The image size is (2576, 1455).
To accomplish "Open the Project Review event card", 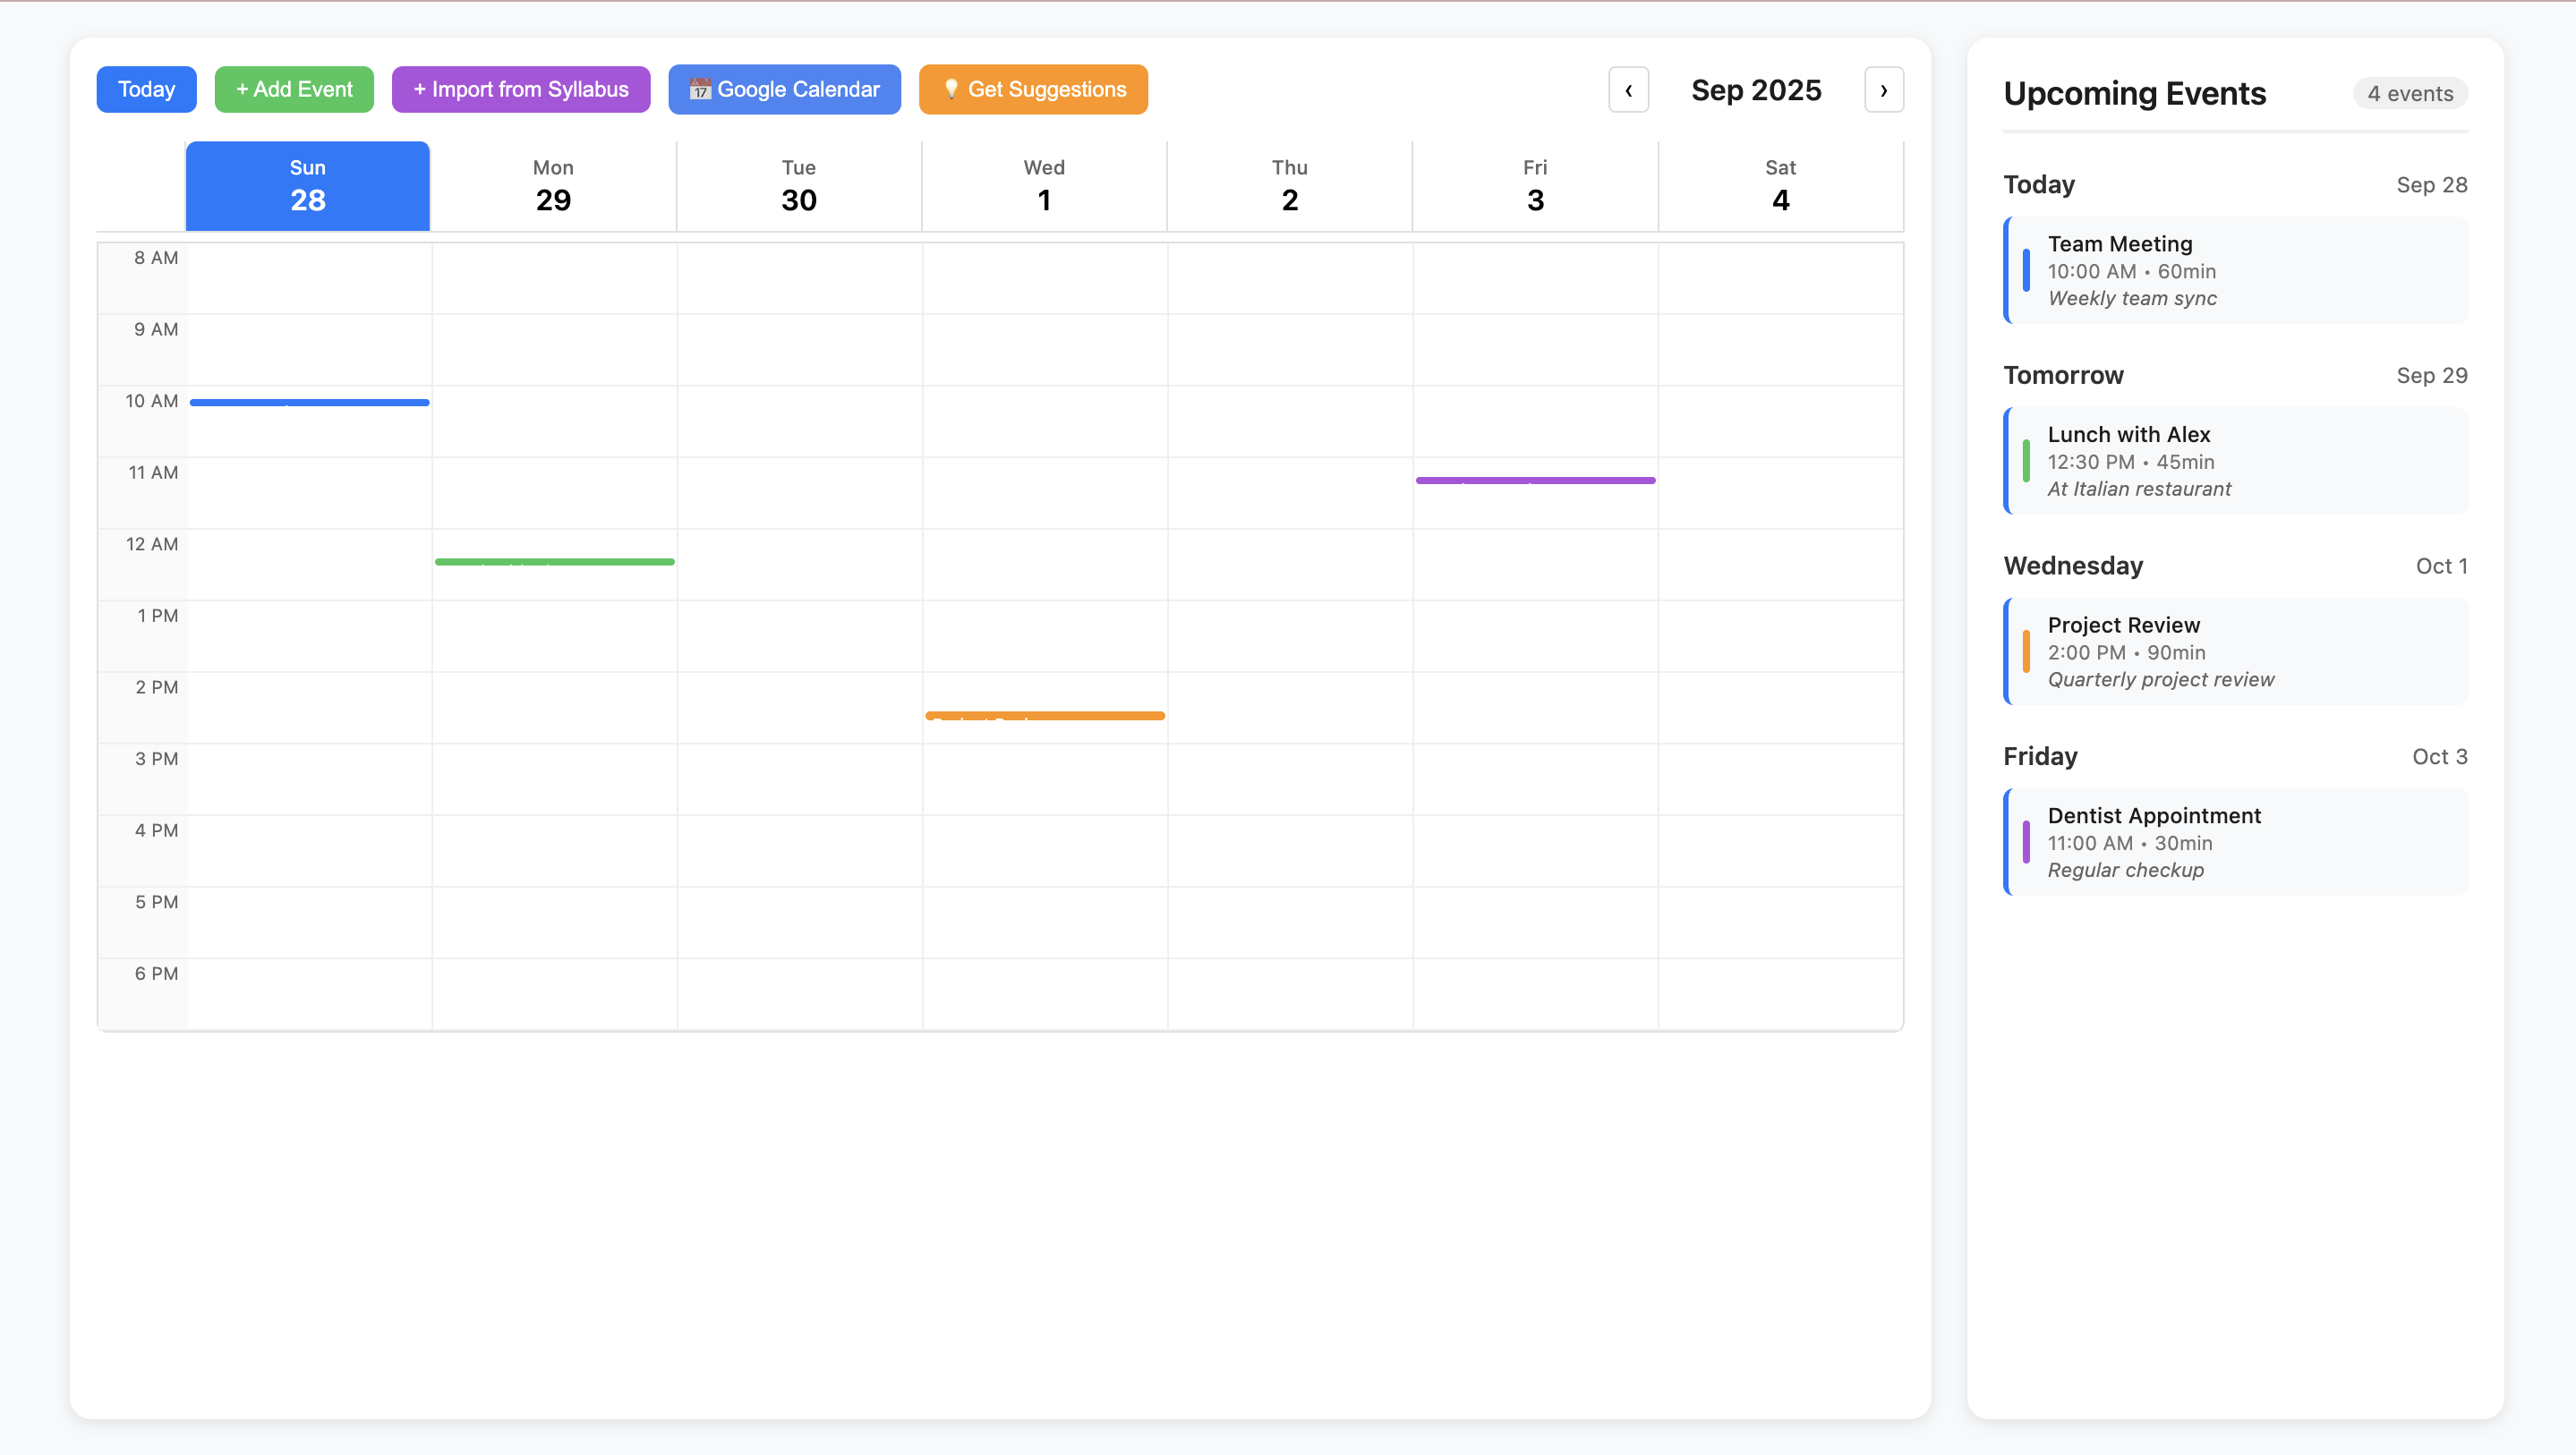I will point(2236,652).
